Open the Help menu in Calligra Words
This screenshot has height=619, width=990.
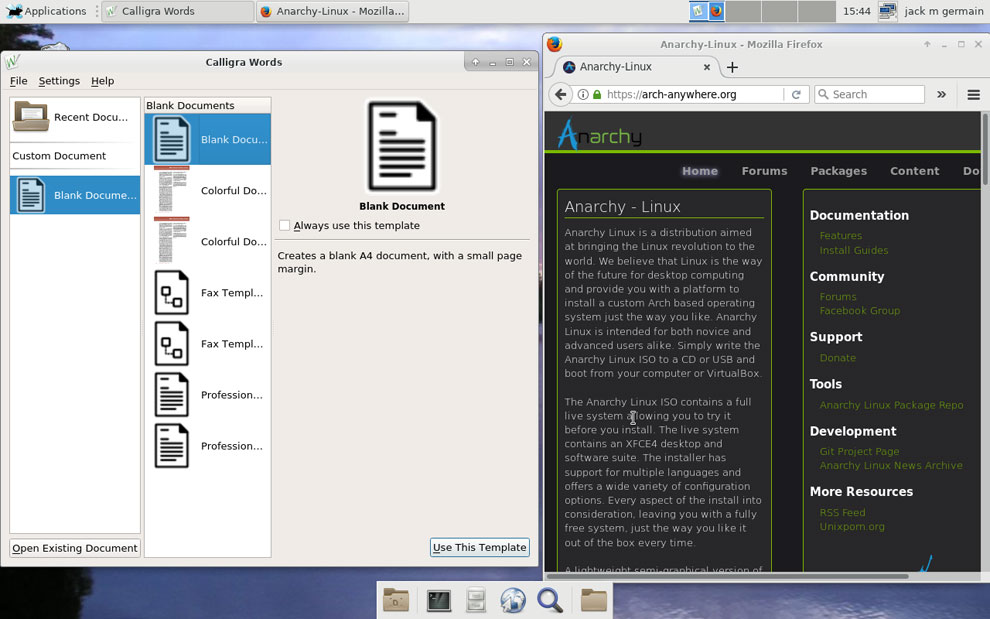[x=102, y=81]
